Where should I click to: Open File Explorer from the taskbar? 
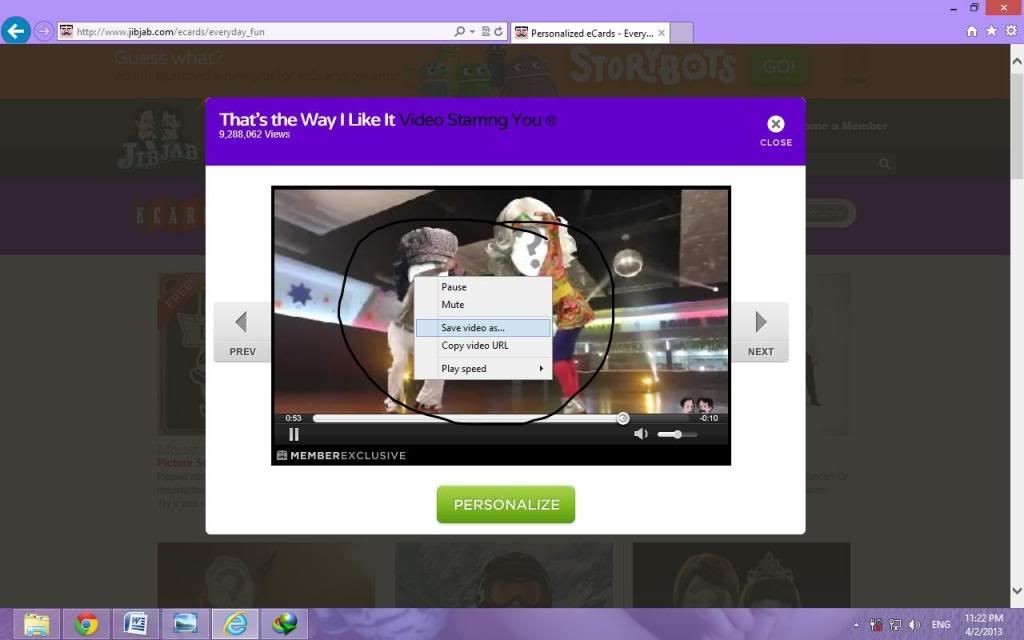[x=37, y=624]
